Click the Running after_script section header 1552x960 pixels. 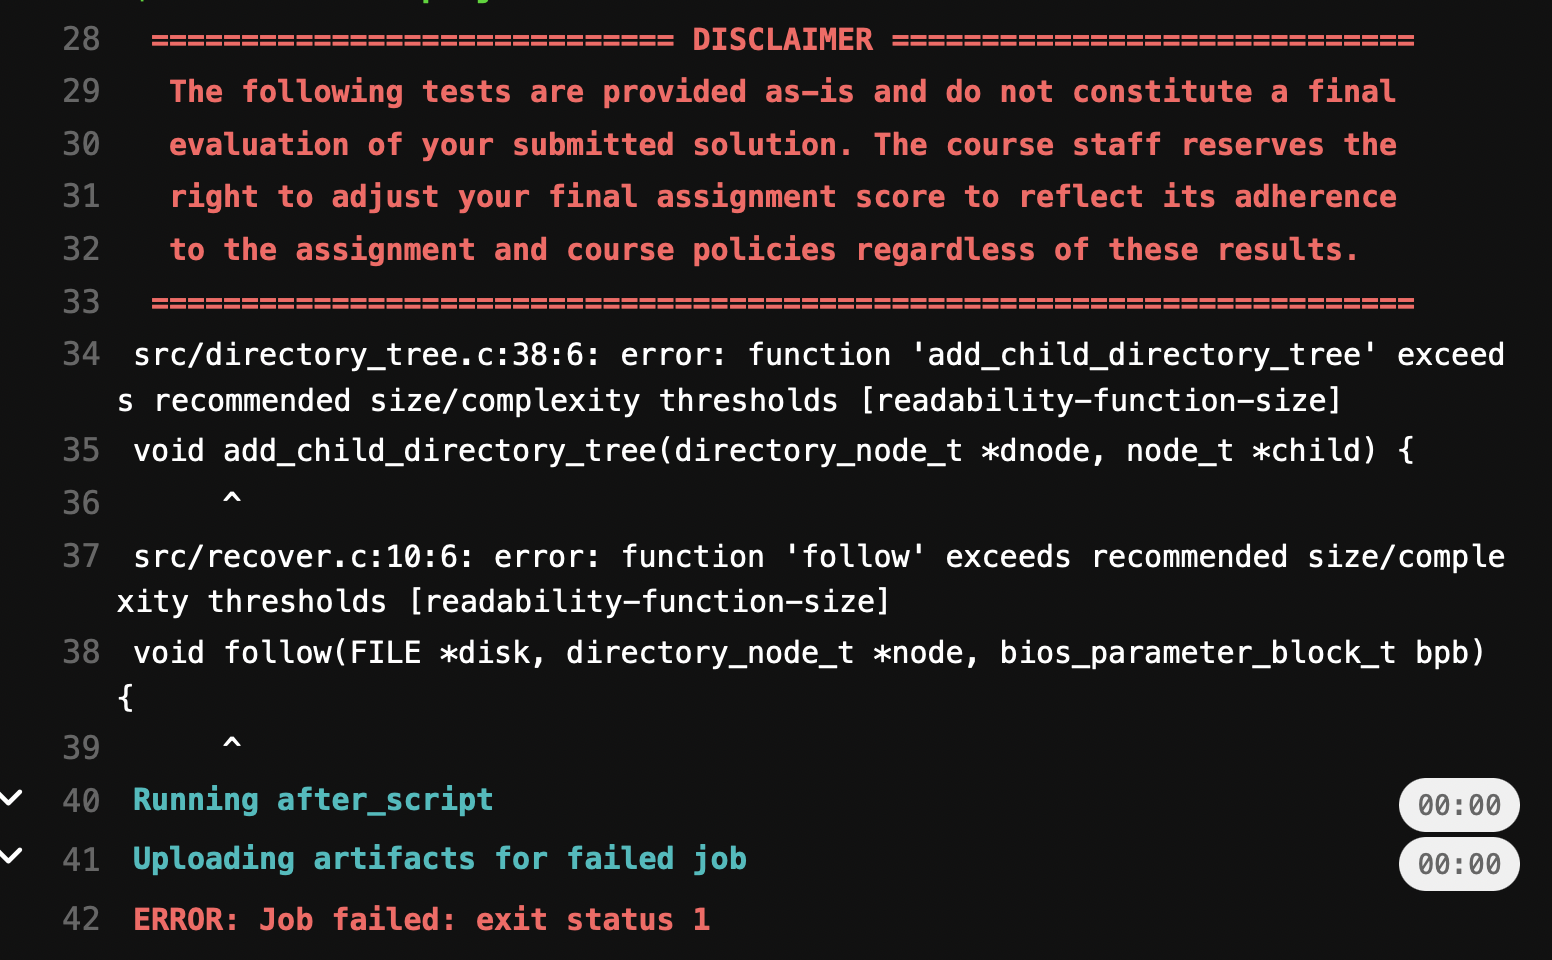313,800
